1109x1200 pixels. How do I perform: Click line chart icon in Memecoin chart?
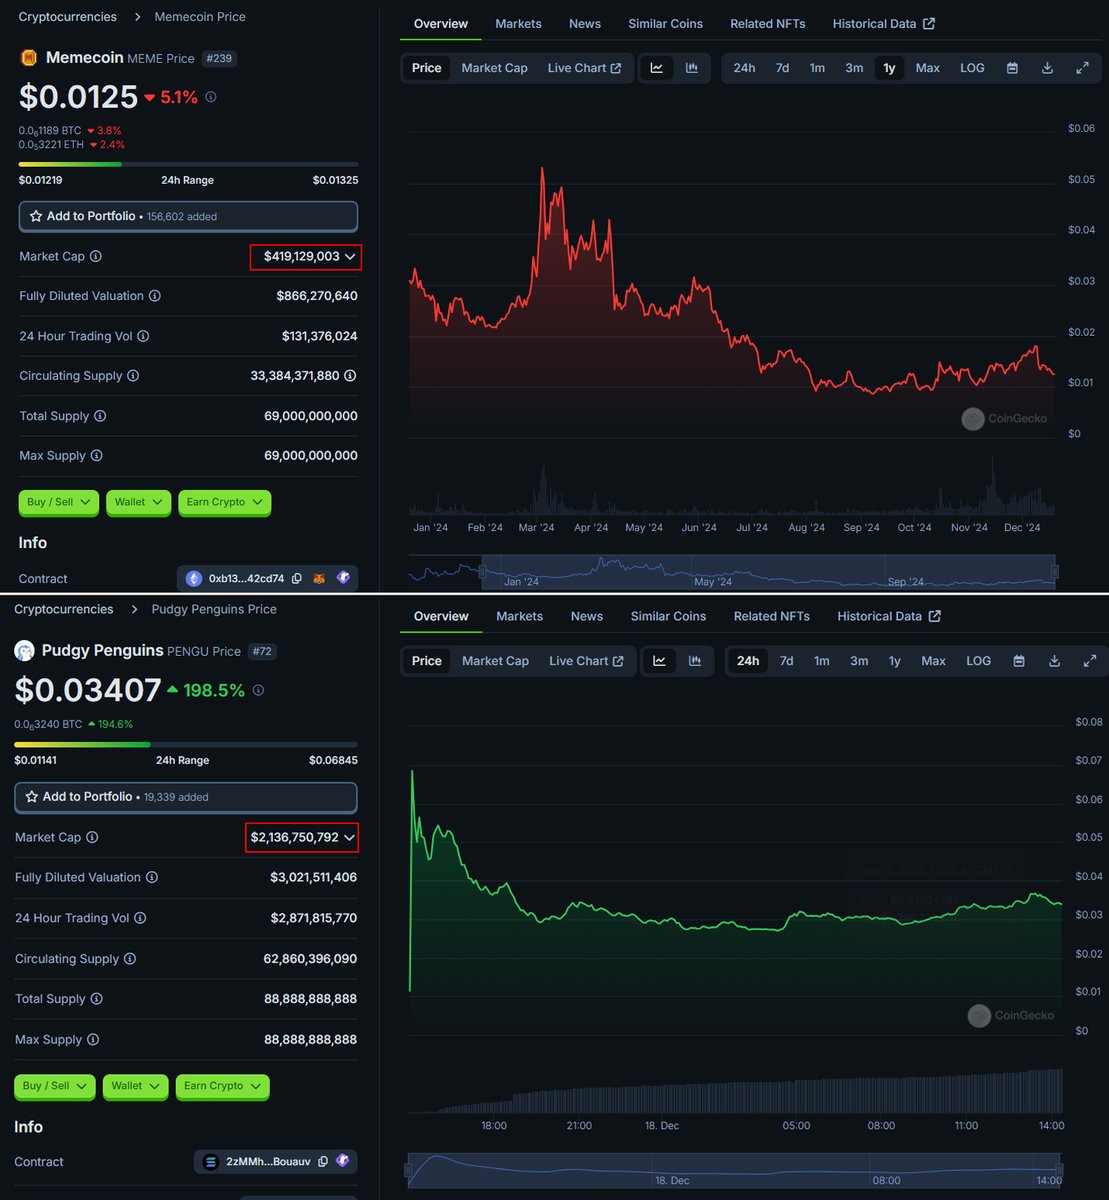pos(657,68)
